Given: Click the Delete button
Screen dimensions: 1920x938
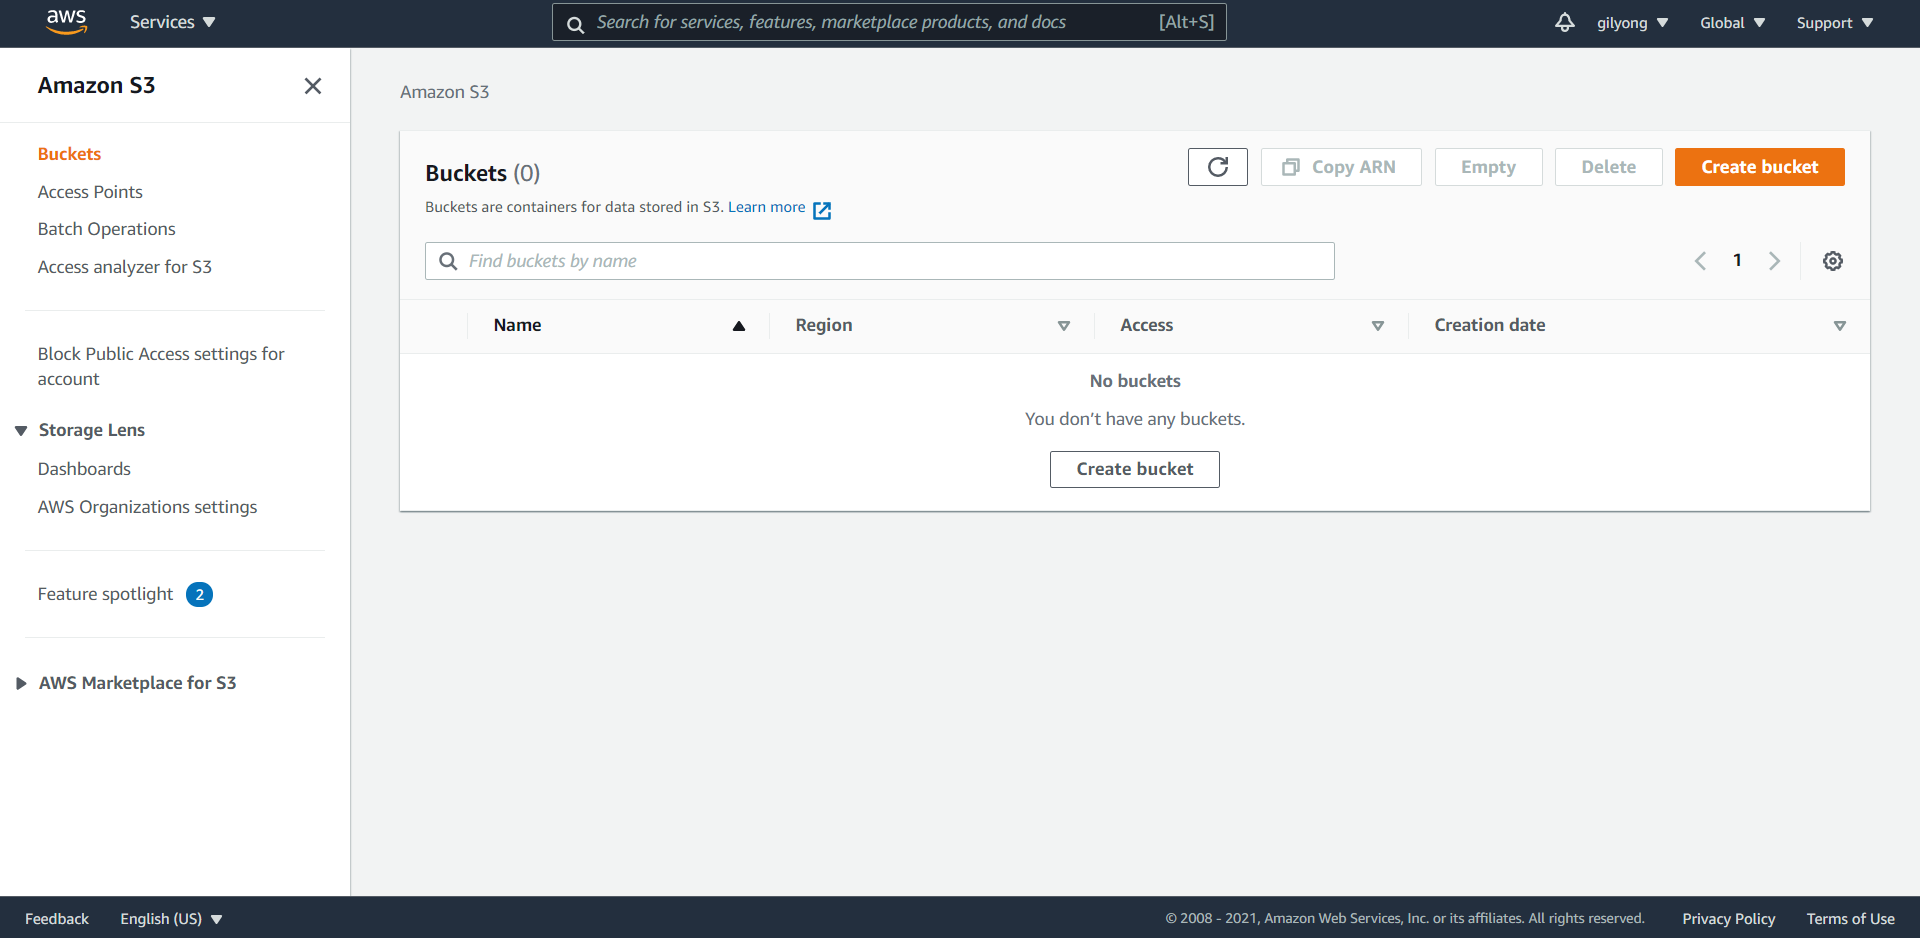Looking at the screenshot, I should point(1608,167).
